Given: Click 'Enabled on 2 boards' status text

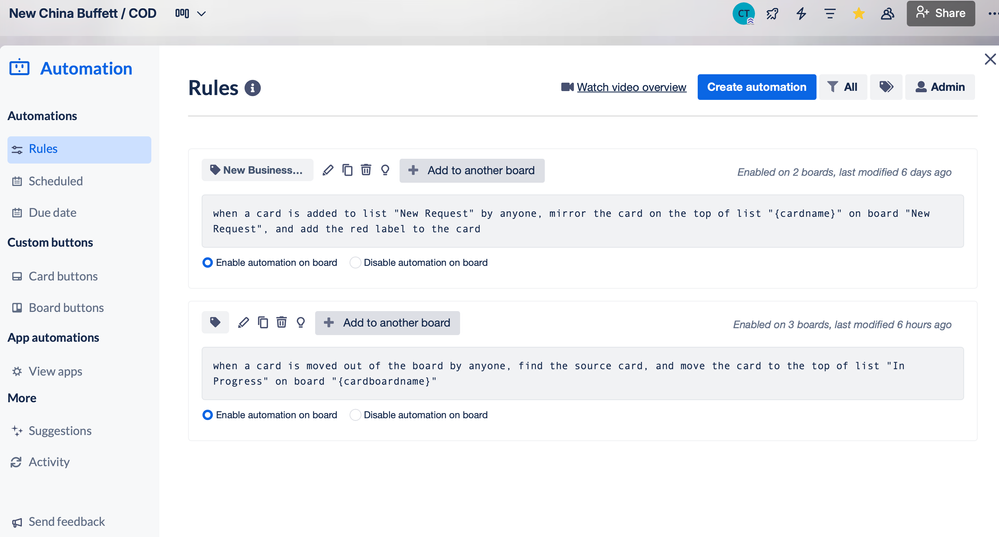Looking at the screenshot, I should tap(844, 172).
